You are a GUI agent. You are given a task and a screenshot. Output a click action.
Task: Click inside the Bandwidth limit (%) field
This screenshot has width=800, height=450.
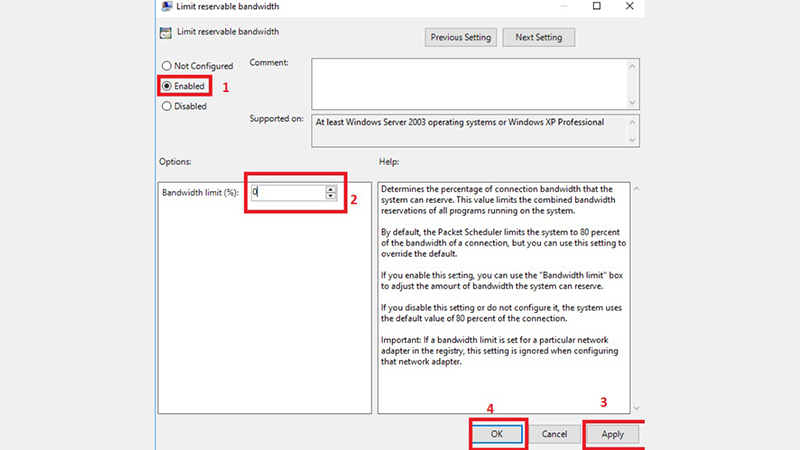coord(287,193)
